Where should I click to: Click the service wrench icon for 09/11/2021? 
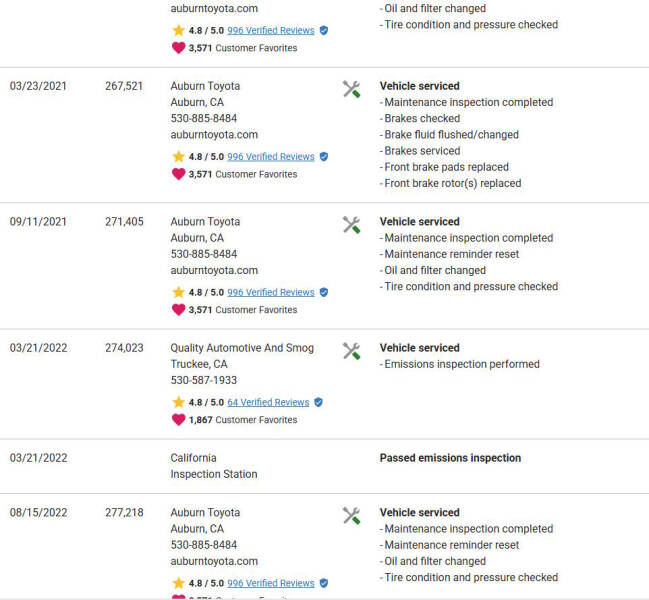351,225
